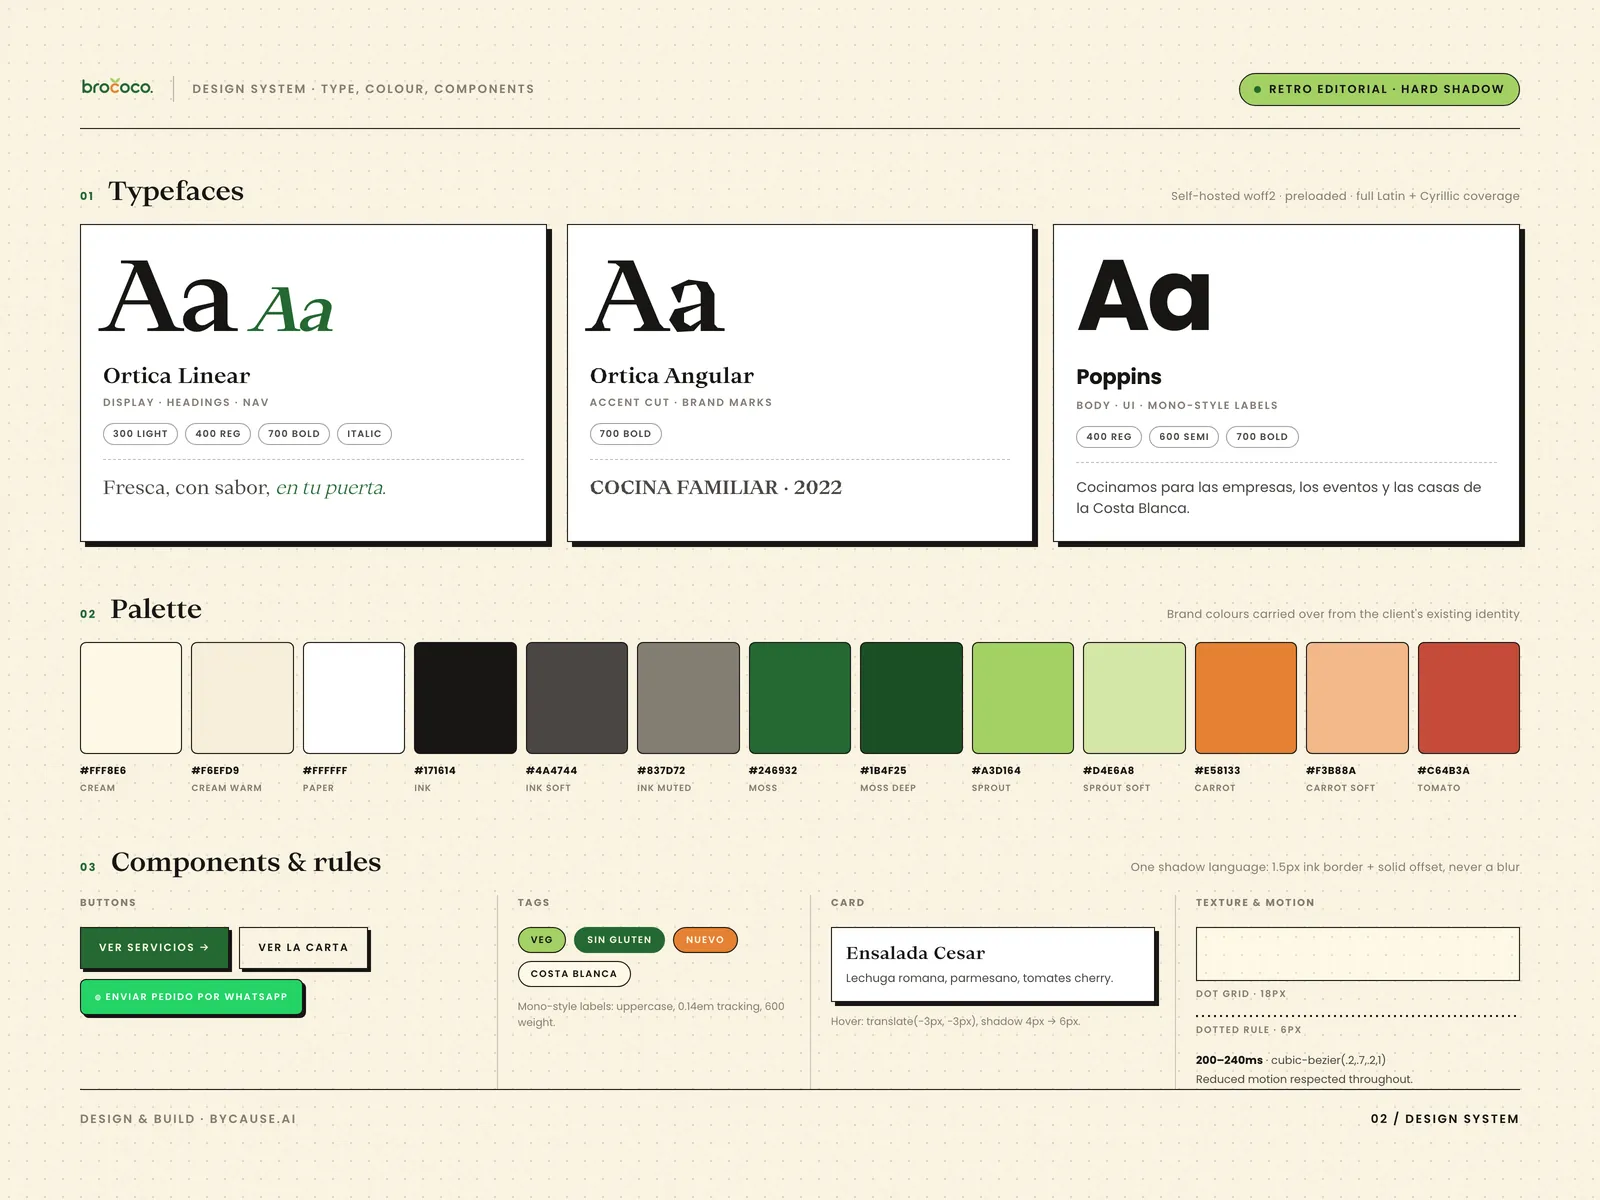
Task: Pick the Sprout Soft #D4E6A8 swatch
Action: click(1134, 698)
